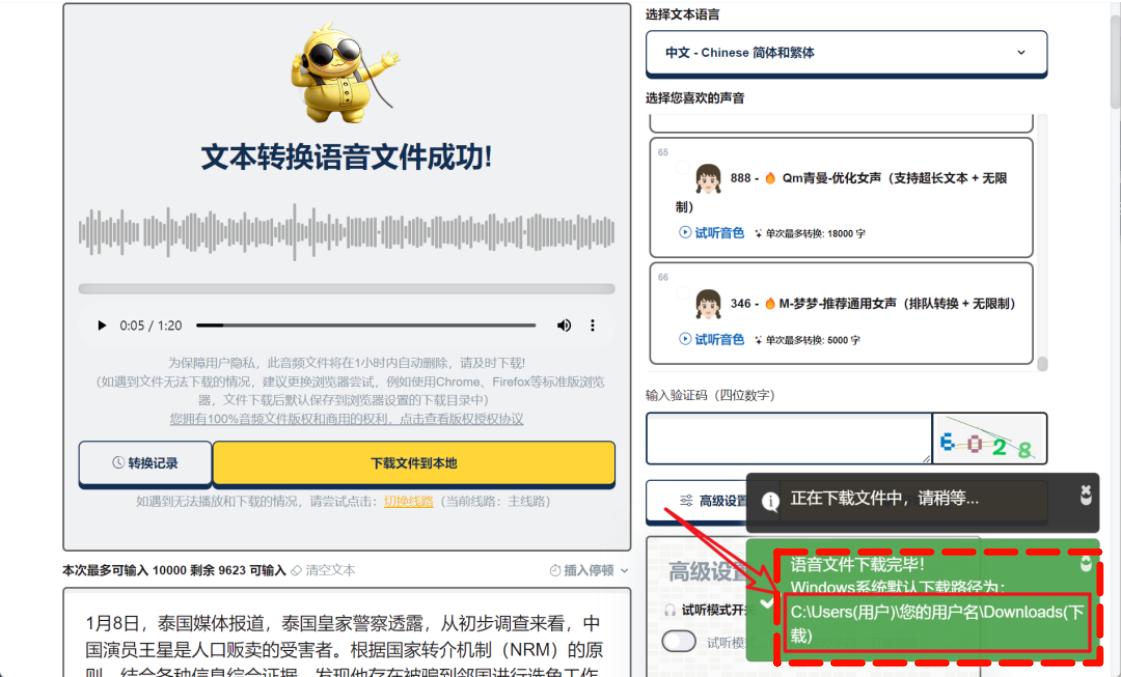Click the 下载文件到本地 yellow button
This screenshot has height=677, width=1121.
coord(414,463)
